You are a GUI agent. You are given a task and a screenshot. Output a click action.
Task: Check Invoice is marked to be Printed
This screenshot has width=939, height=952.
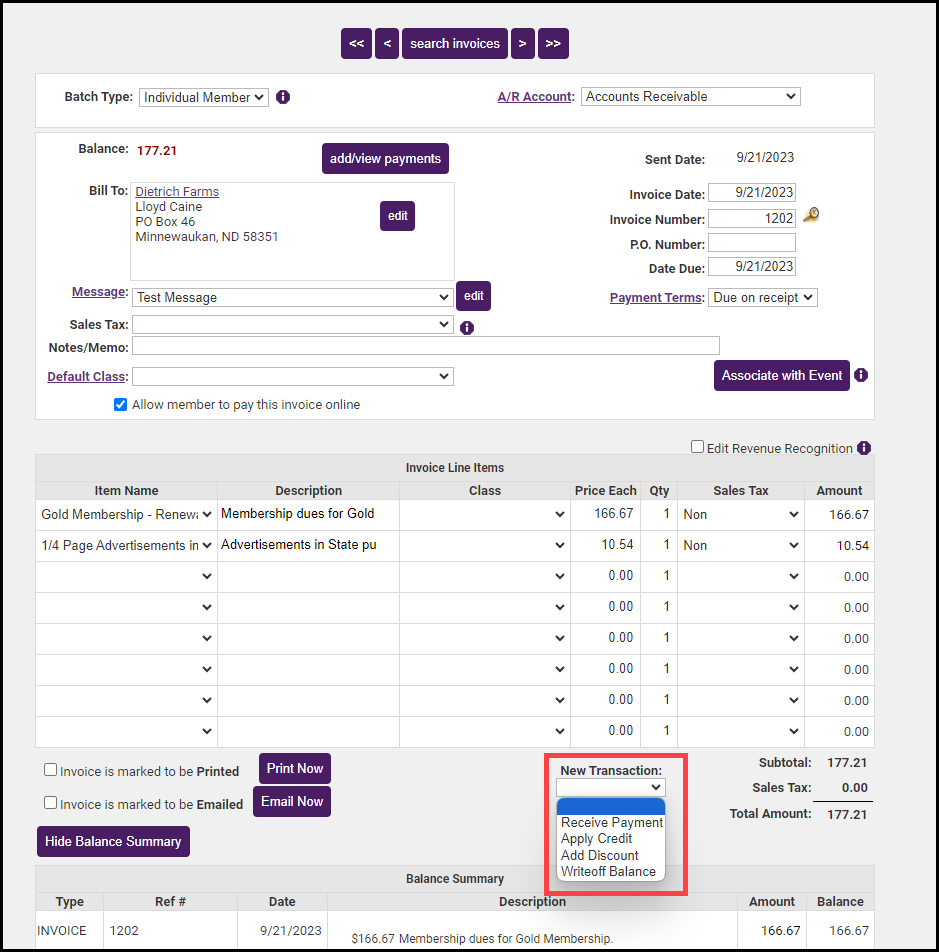[x=50, y=770]
